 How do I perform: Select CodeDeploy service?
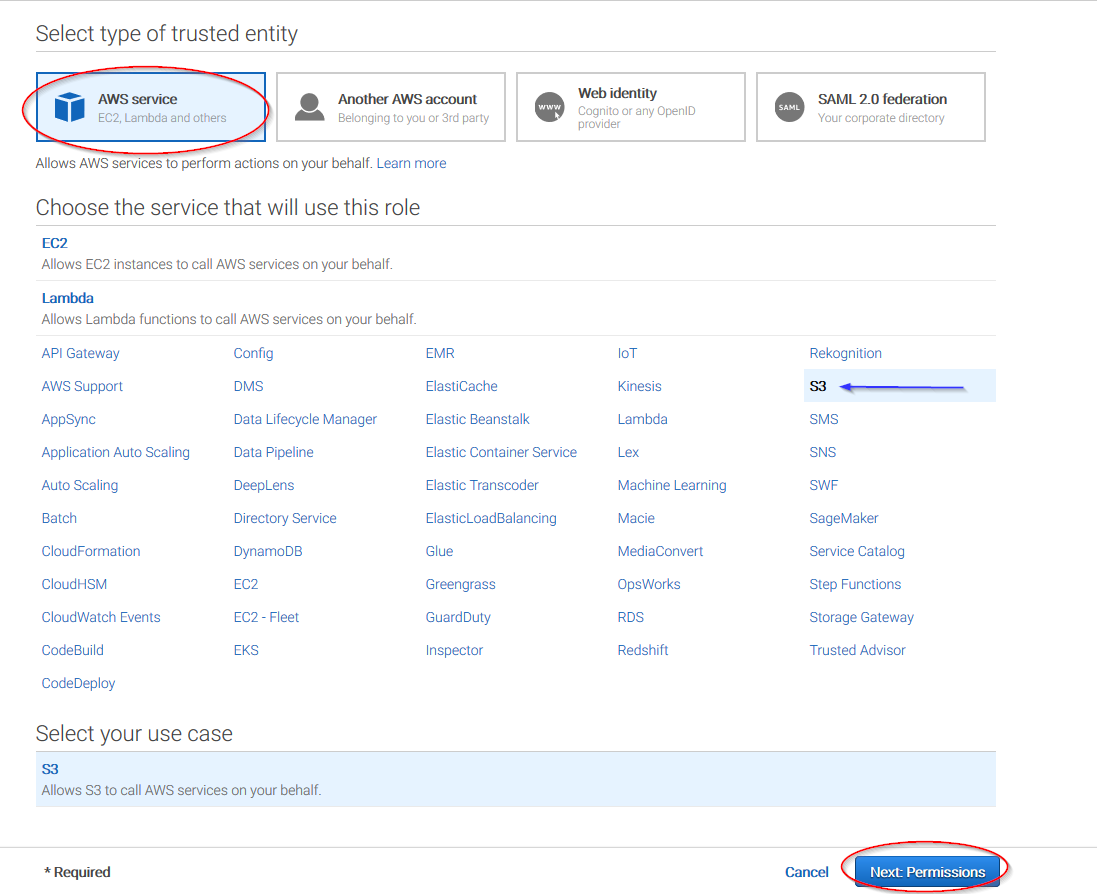point(78,683)
